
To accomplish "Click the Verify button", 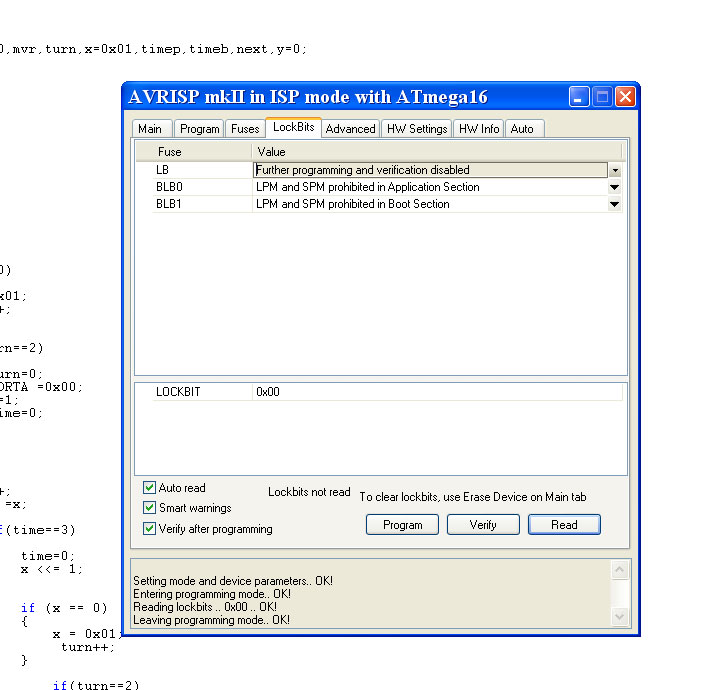I will click(x=483, y=525).
